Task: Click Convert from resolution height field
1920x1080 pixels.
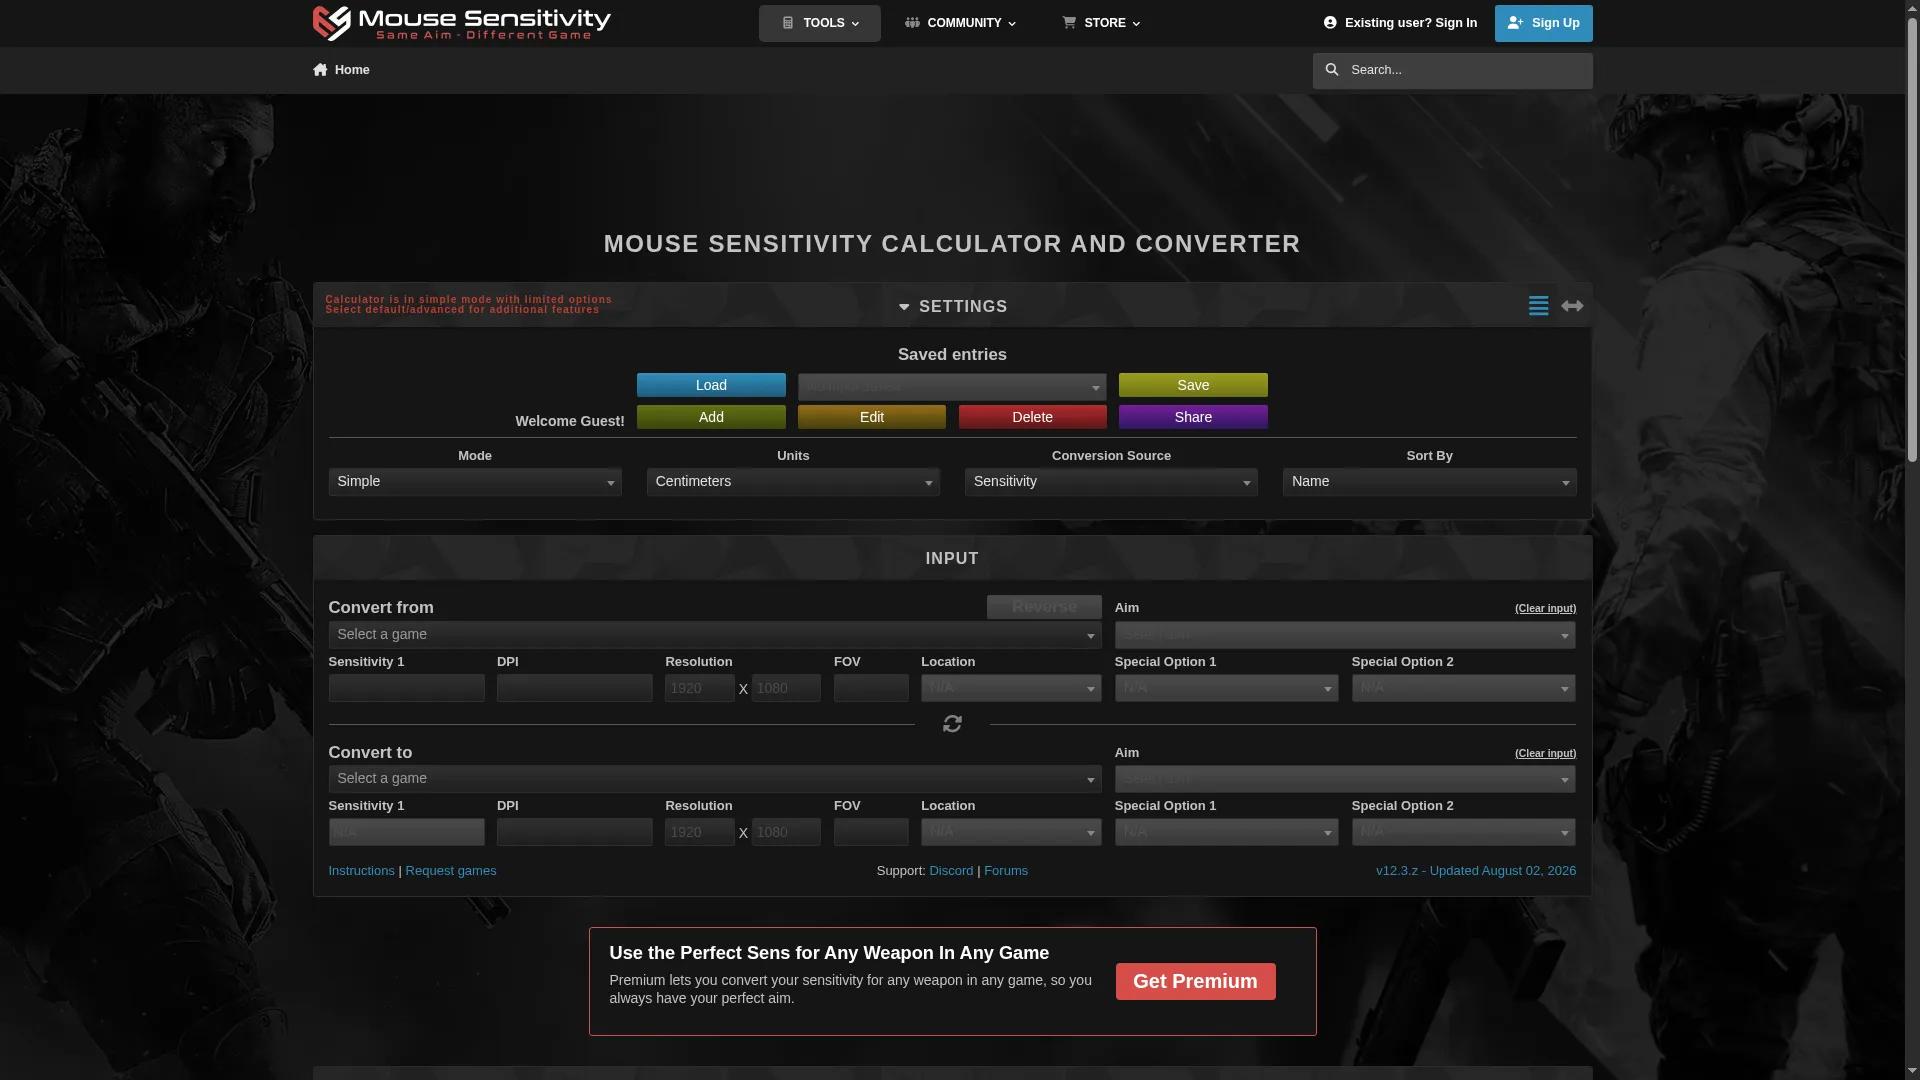Action: click(x=786, y=688)
